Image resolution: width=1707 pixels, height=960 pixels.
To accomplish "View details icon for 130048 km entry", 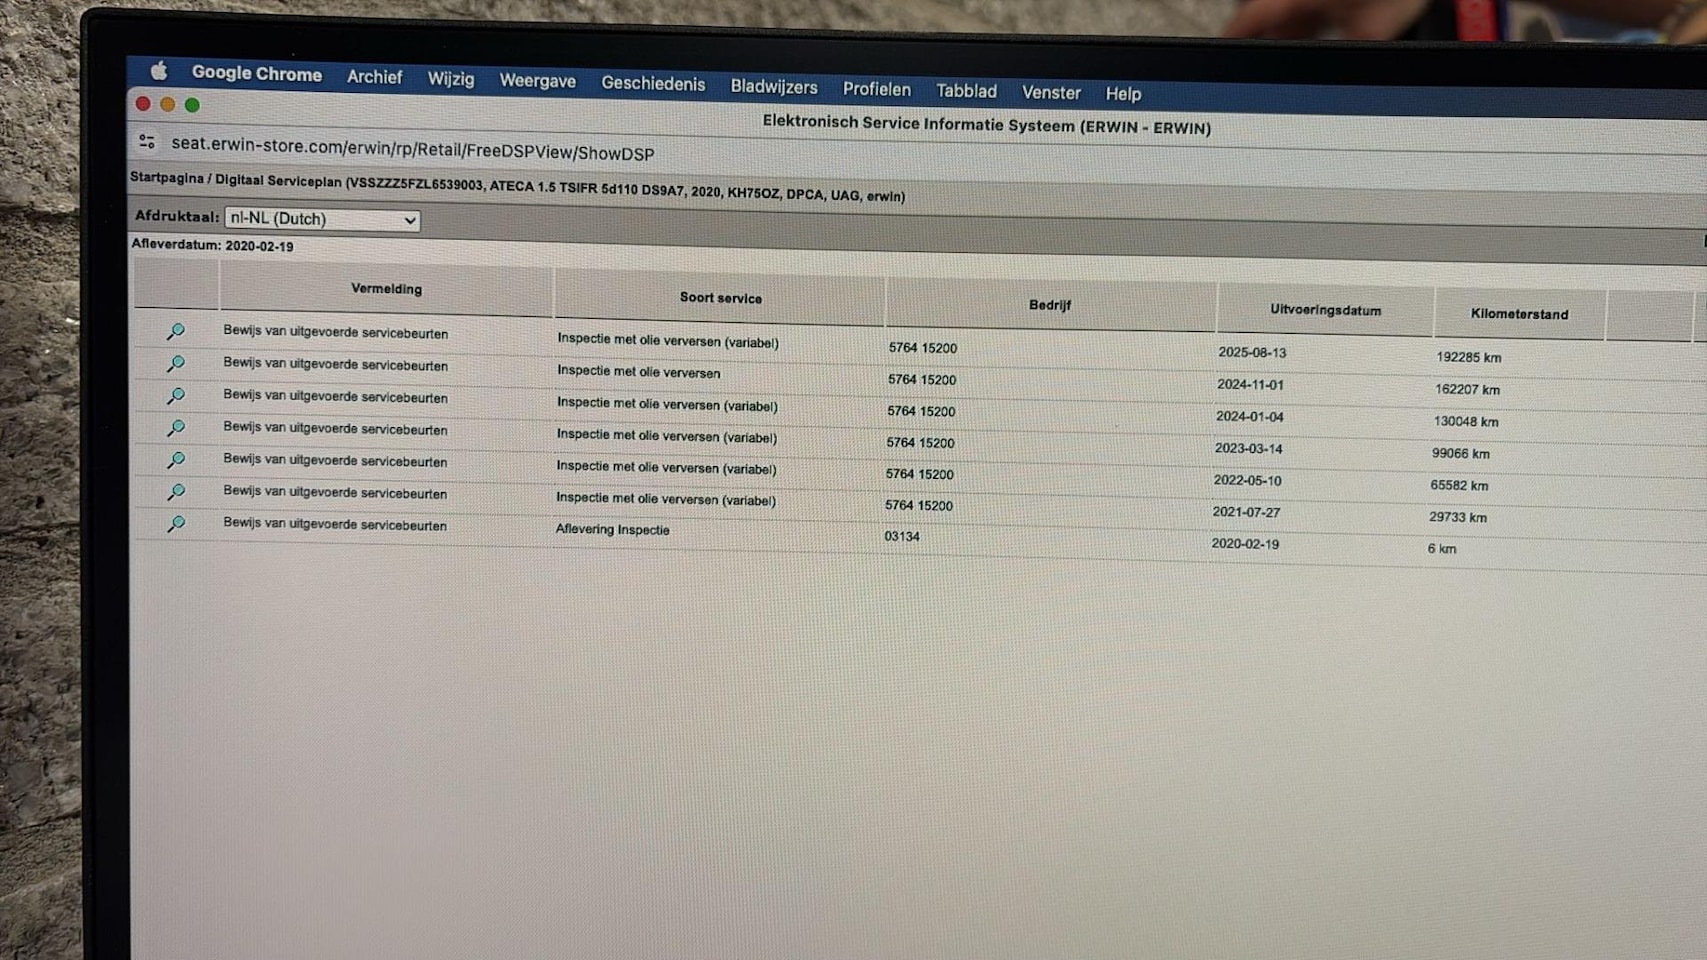I will [x=176, y=396].
